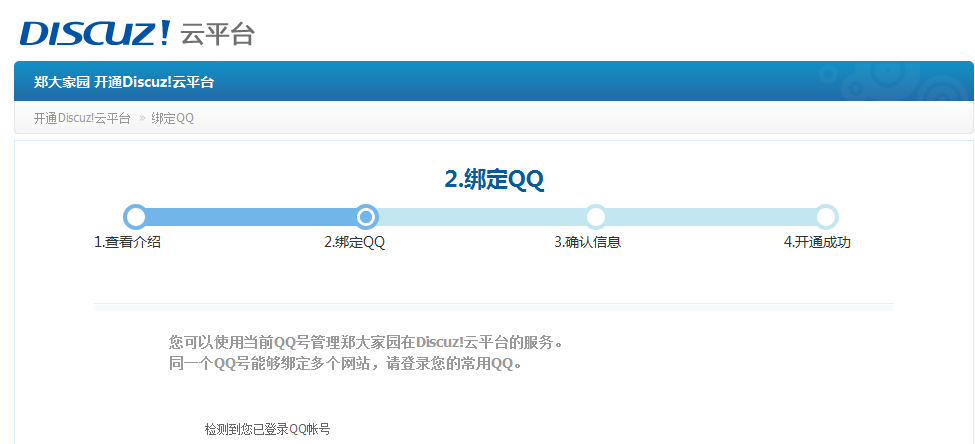975x444 pixels.
Task: Click the 绑定QQ breadcrumb item
Action: (172, 118)
